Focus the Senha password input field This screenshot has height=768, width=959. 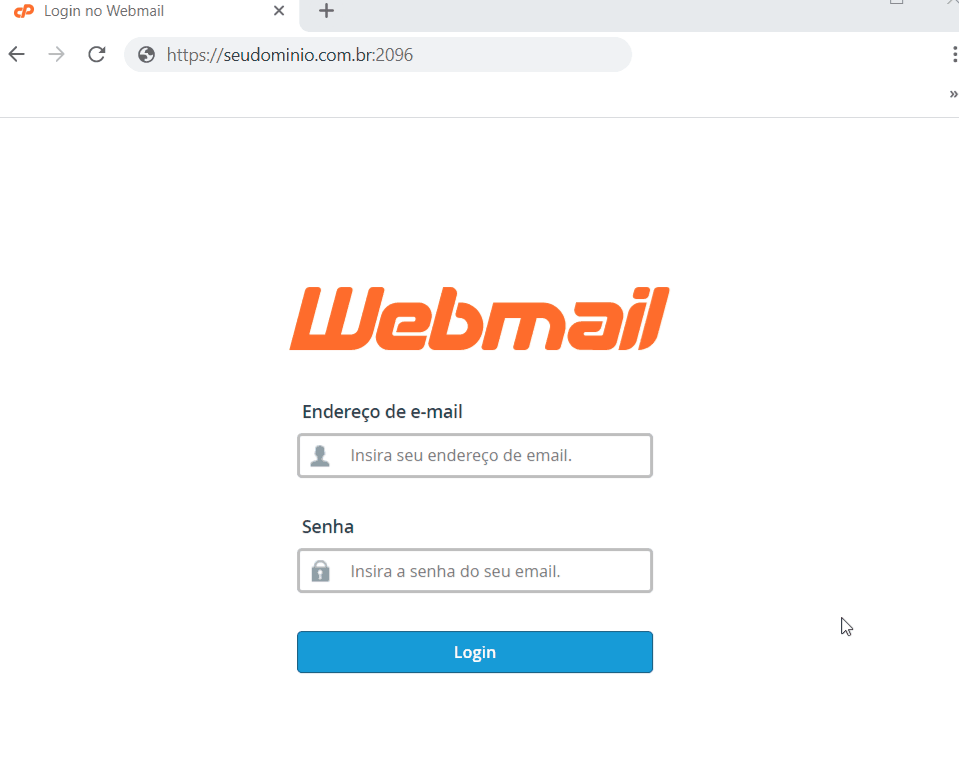475,570
